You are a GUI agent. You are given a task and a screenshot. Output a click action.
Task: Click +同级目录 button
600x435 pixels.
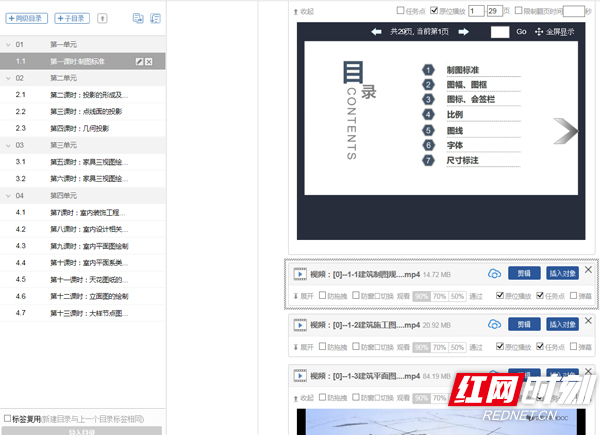click(26, 18)
